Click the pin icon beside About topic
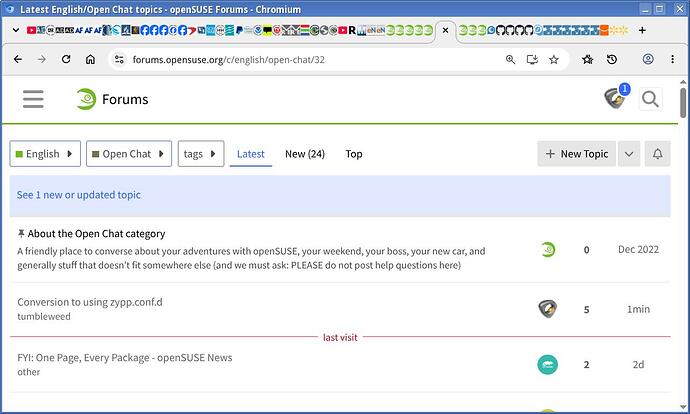This screenshot has height=414, width=690. pos(21,234)
